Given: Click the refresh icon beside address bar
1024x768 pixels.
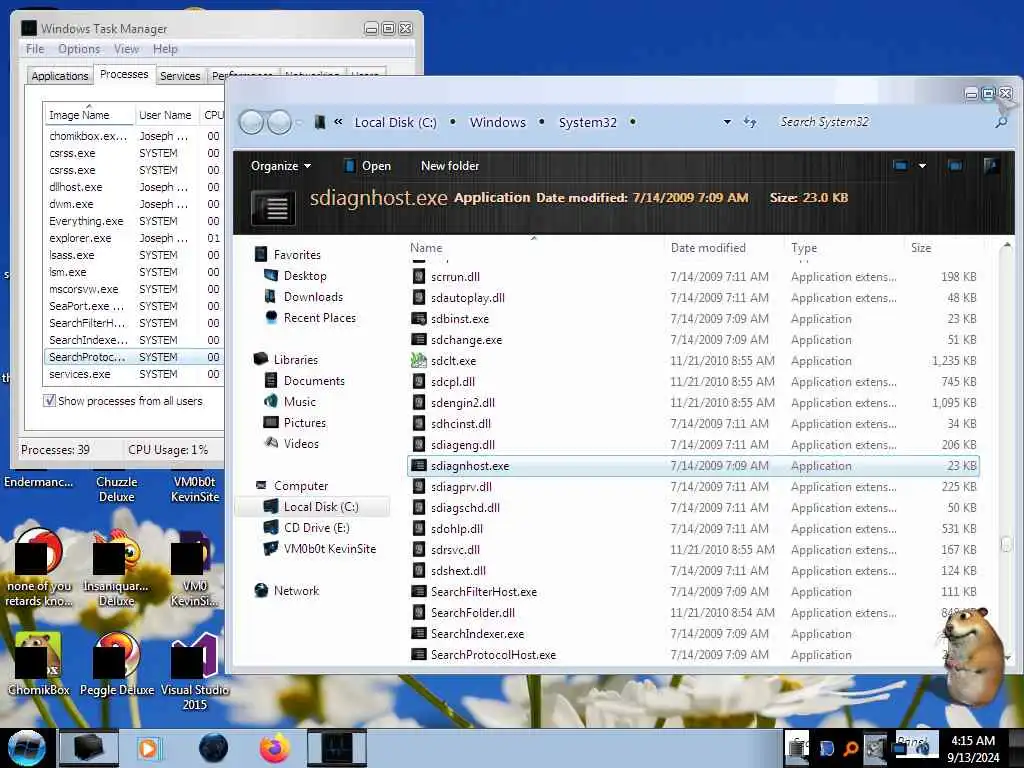Looking at the screenshot, I should [x=750, y=122].
